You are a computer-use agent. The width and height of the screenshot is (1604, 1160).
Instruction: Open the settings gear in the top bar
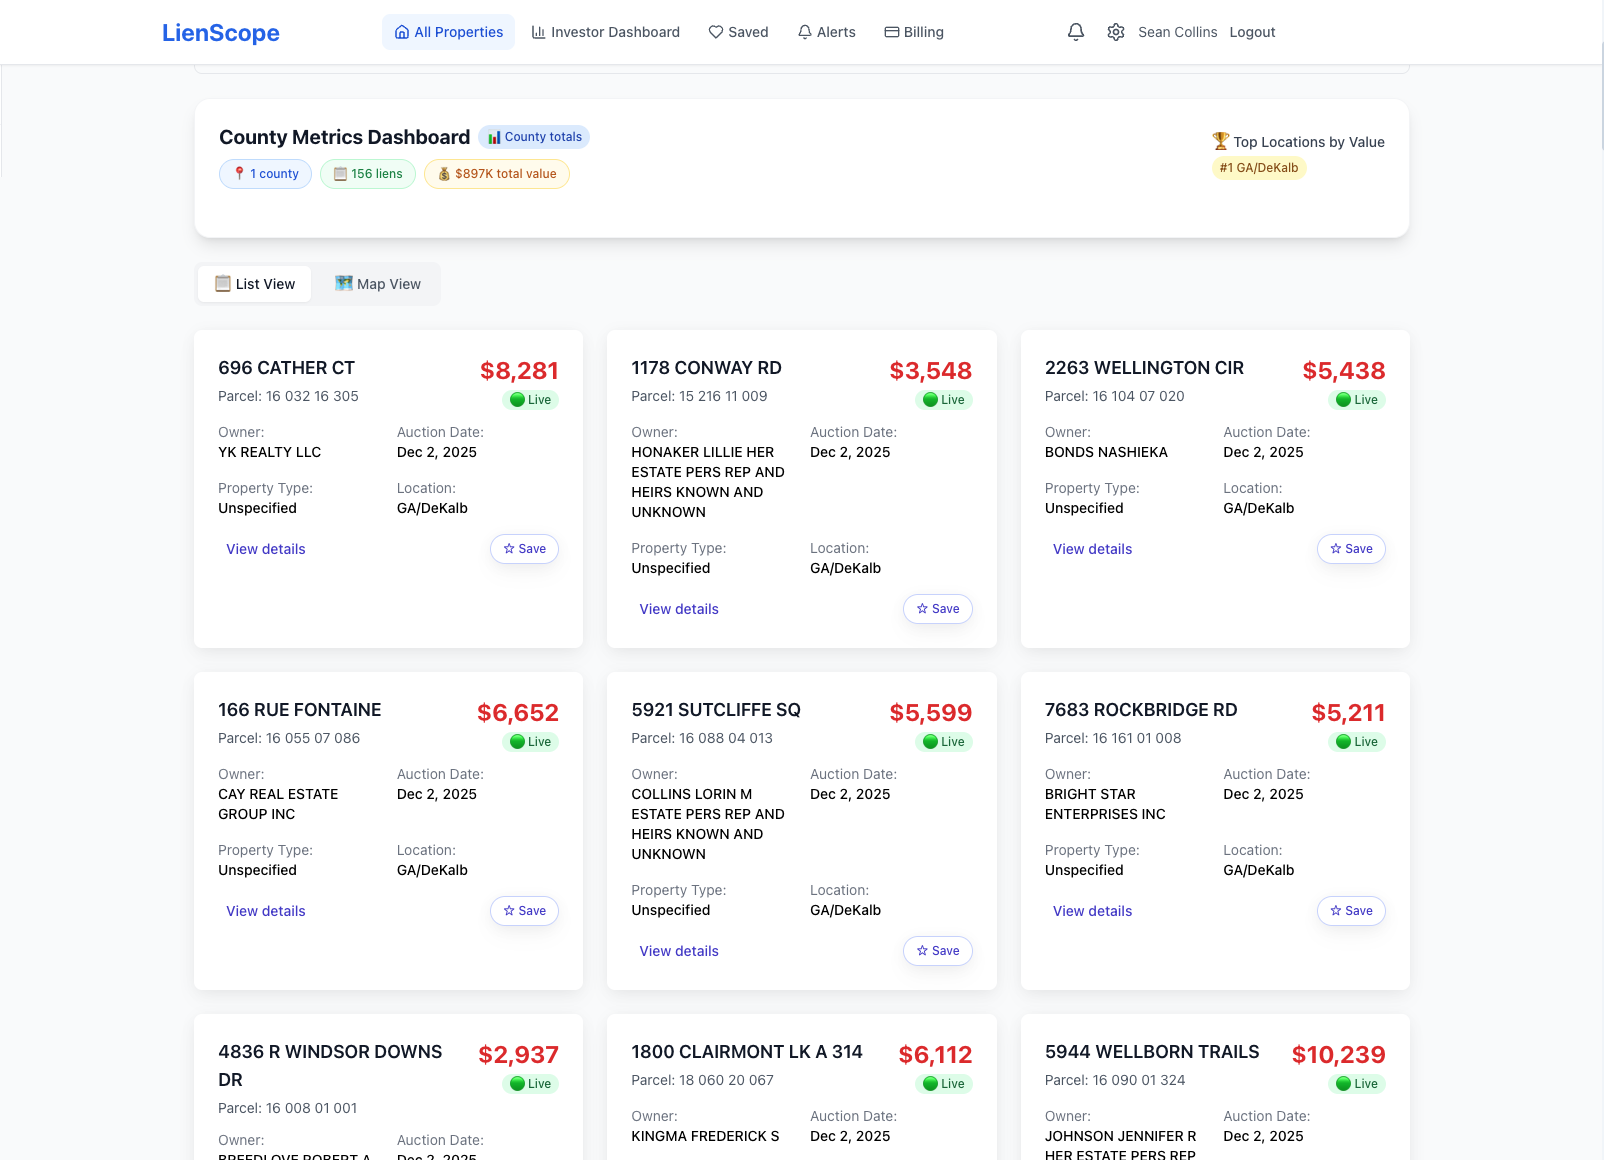(x=1115, y=31)
